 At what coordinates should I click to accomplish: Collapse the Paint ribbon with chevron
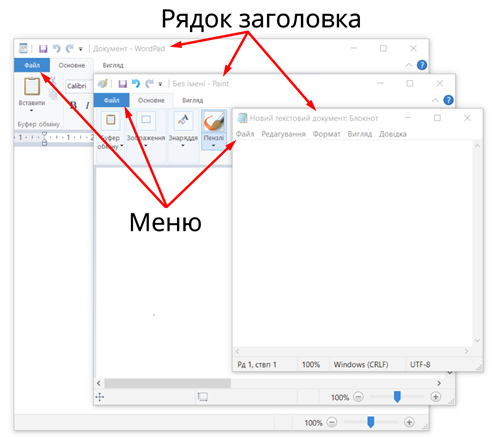pyautogui.click(x=435, y=100)
